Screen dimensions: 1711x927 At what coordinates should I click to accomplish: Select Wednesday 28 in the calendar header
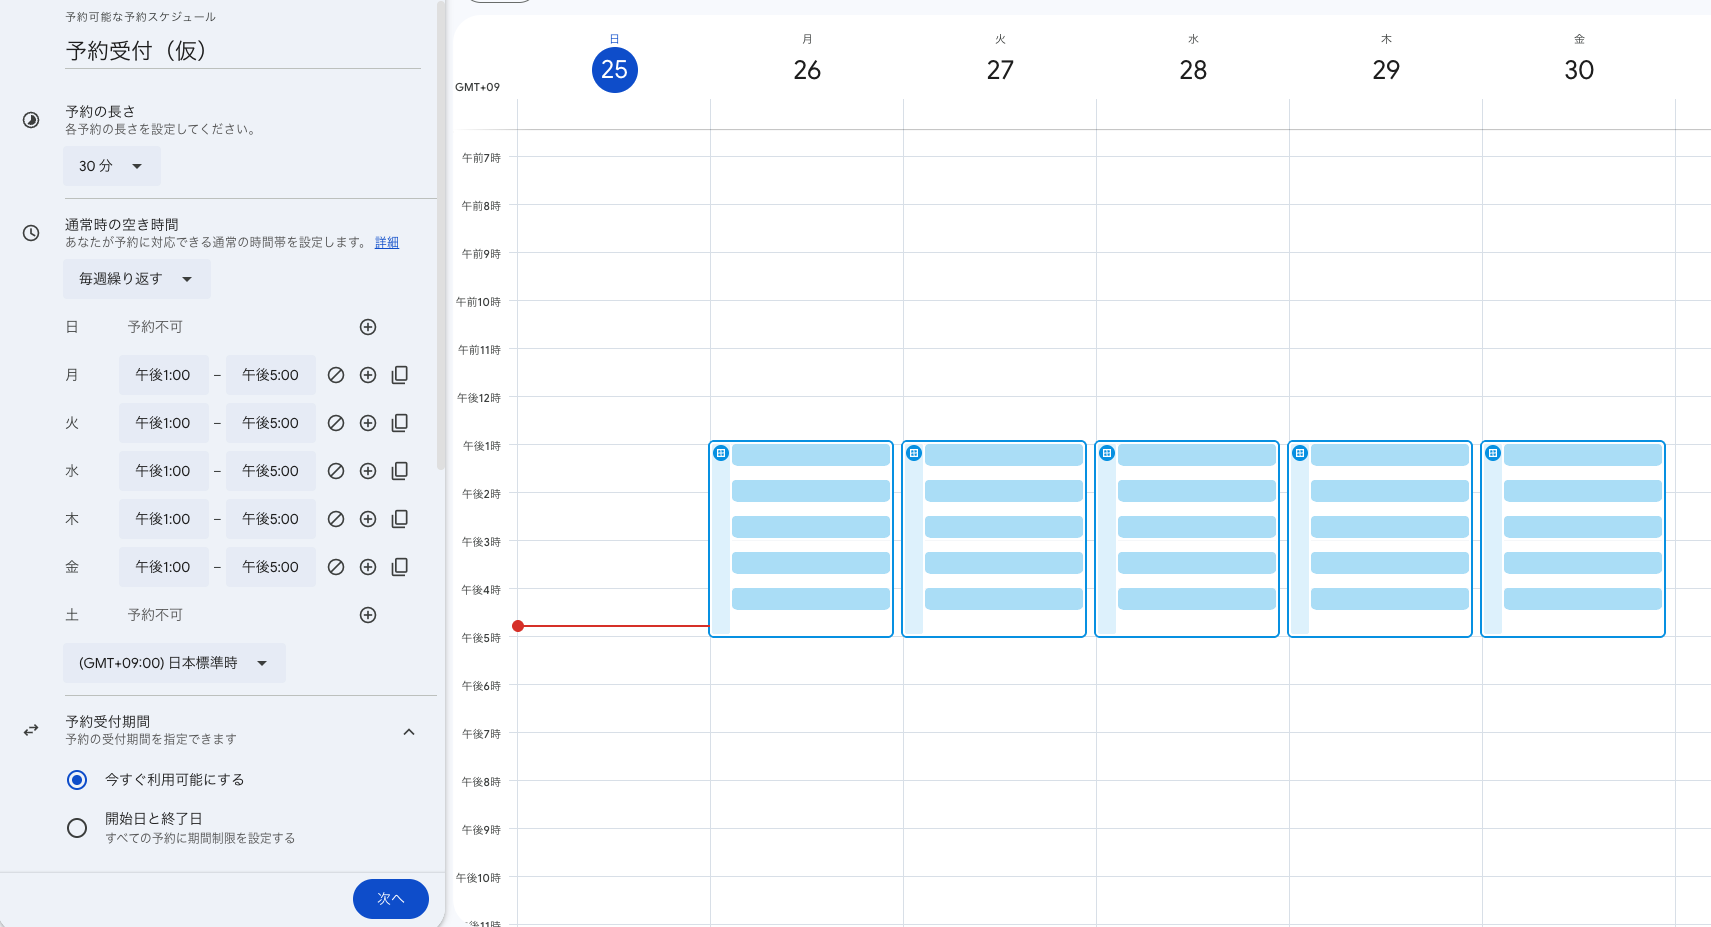pyautogui.click(x=1193, y=70)
